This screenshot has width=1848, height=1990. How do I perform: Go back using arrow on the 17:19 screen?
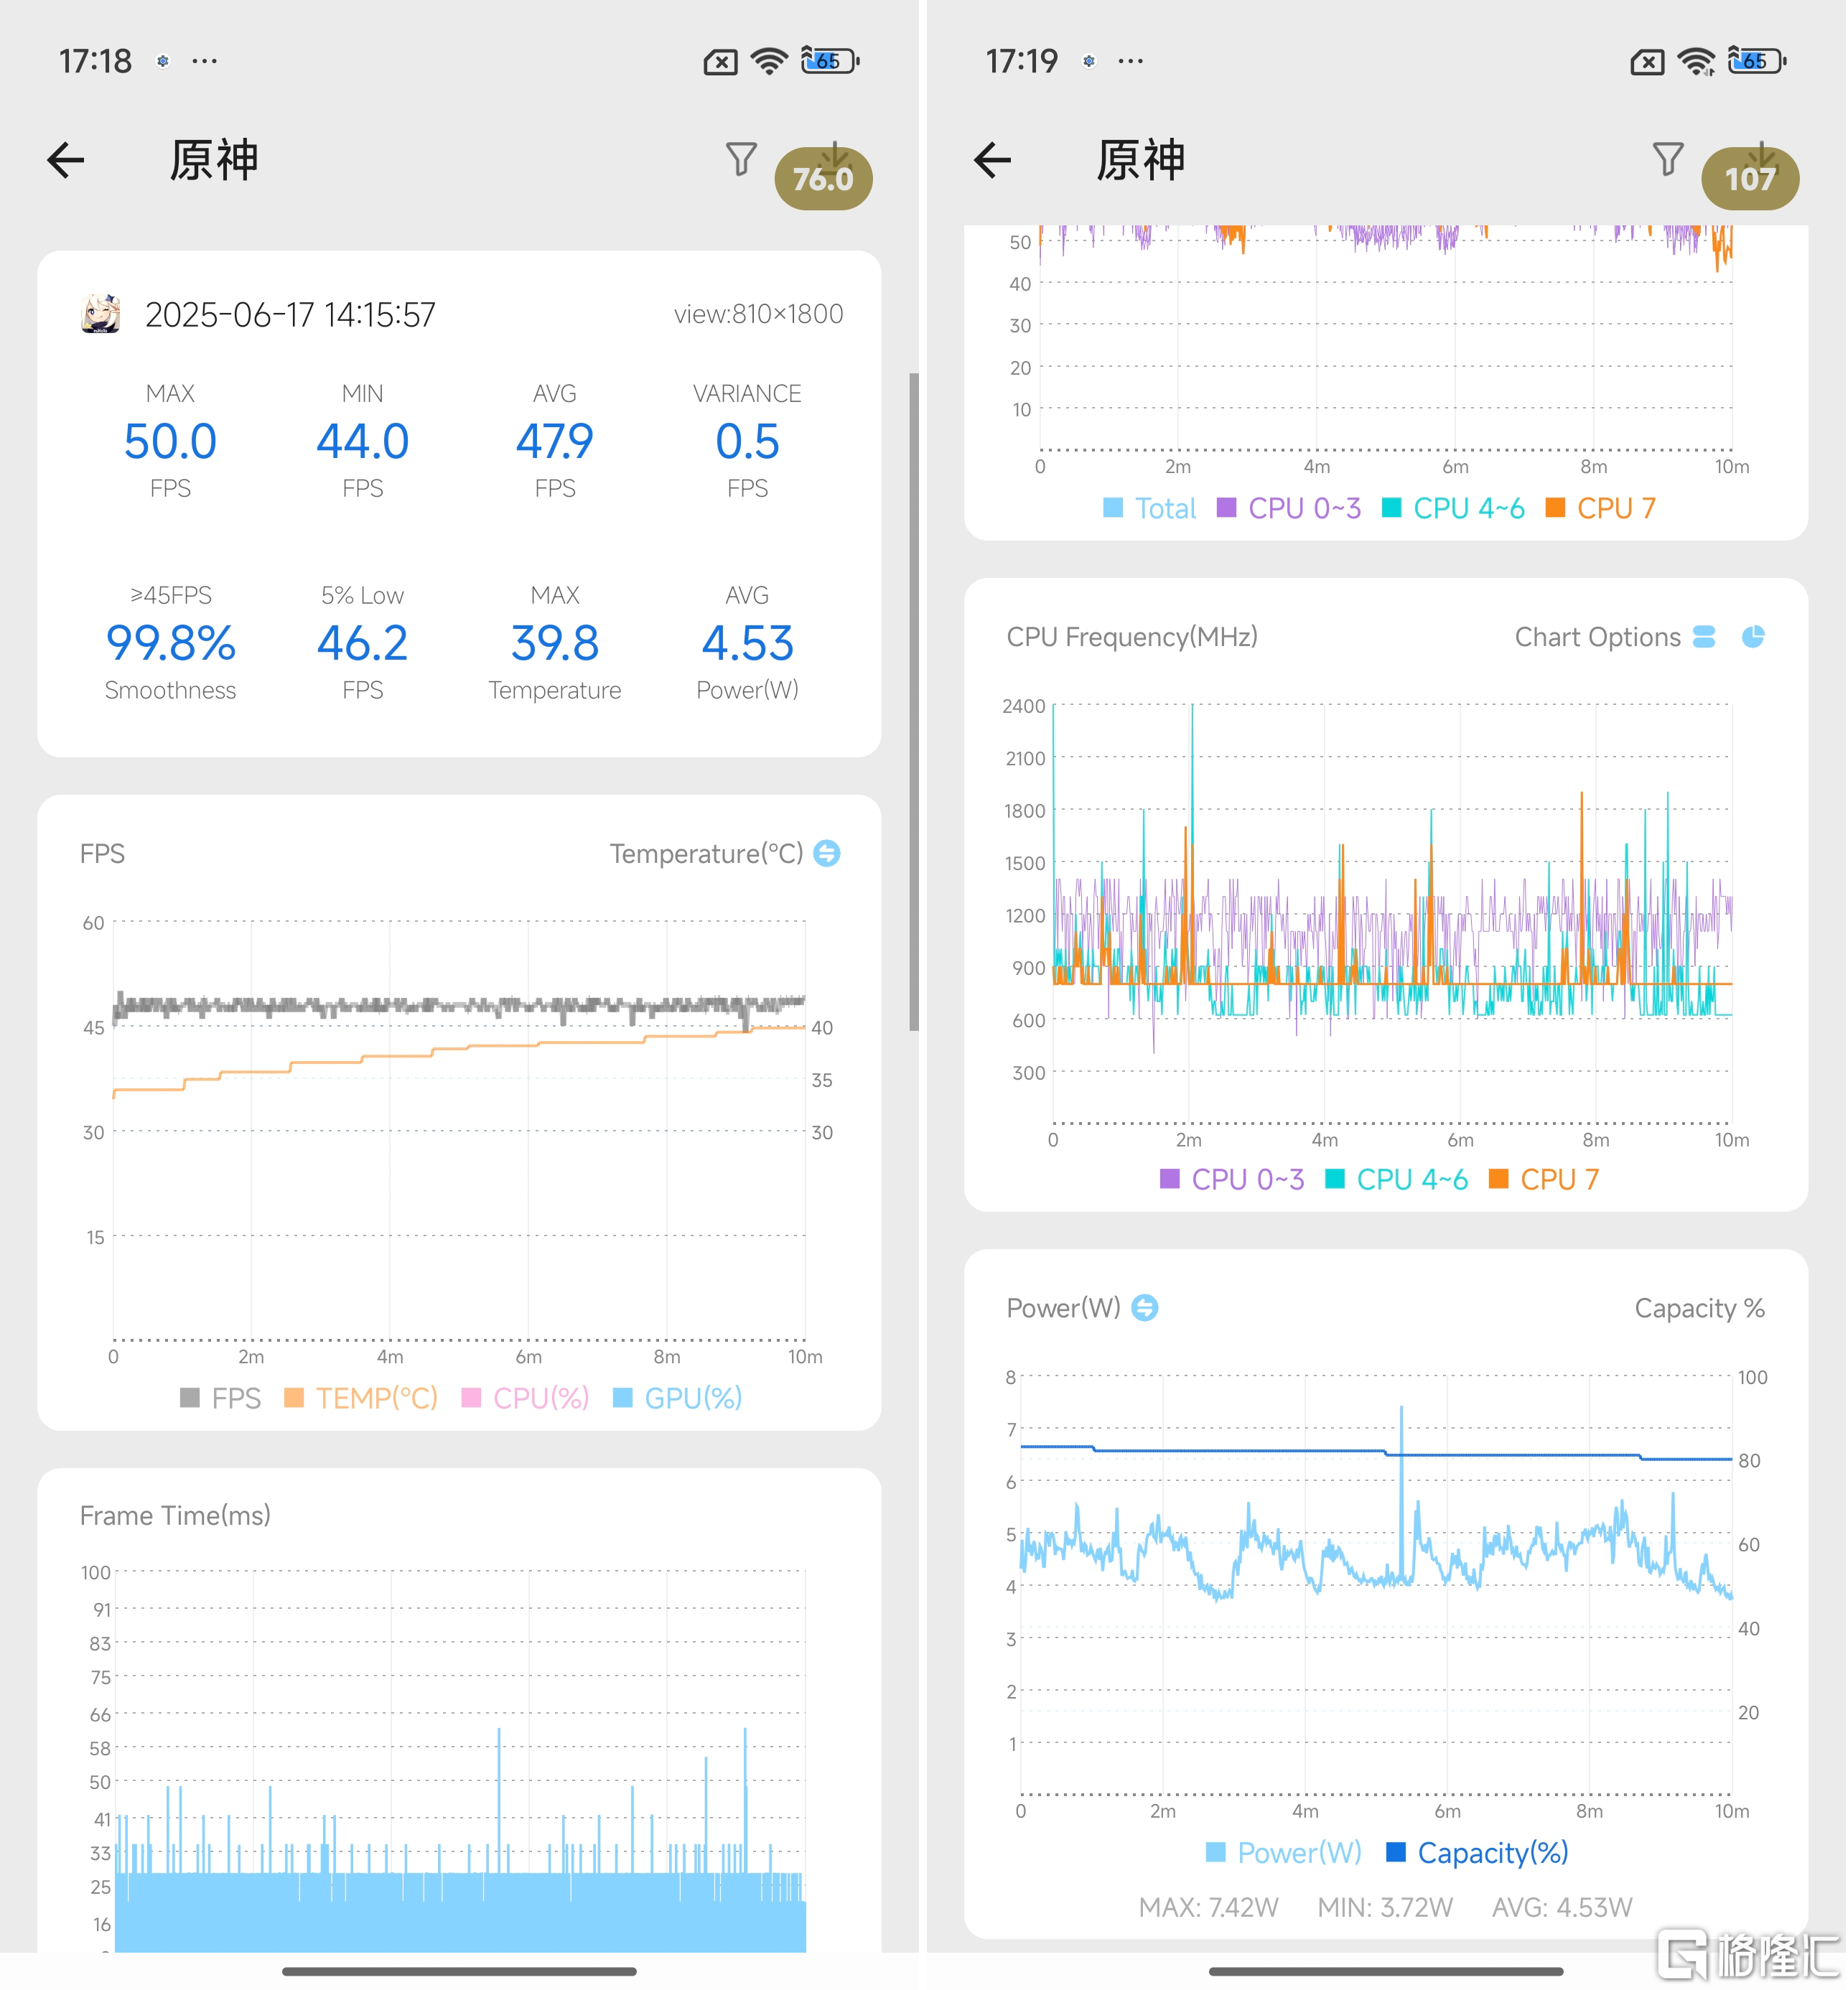pos(992,160)
